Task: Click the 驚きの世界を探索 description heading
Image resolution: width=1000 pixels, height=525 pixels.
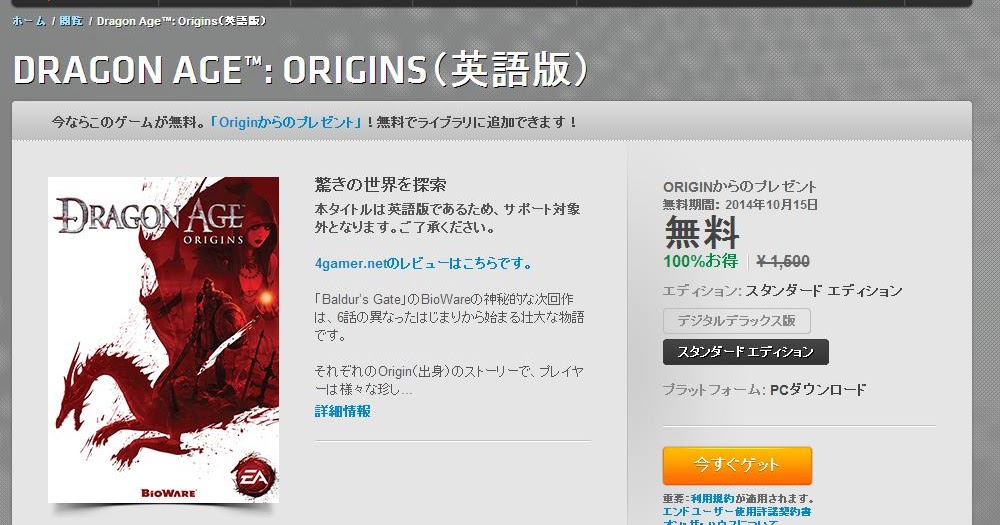Action: [381, 186]
